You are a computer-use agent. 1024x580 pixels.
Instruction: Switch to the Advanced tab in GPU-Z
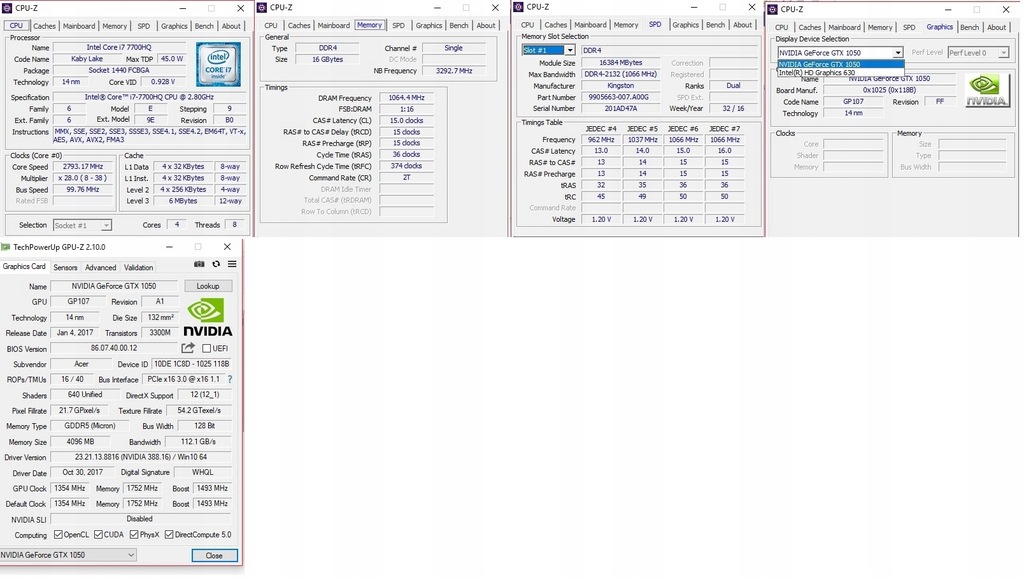coord(101,267)
